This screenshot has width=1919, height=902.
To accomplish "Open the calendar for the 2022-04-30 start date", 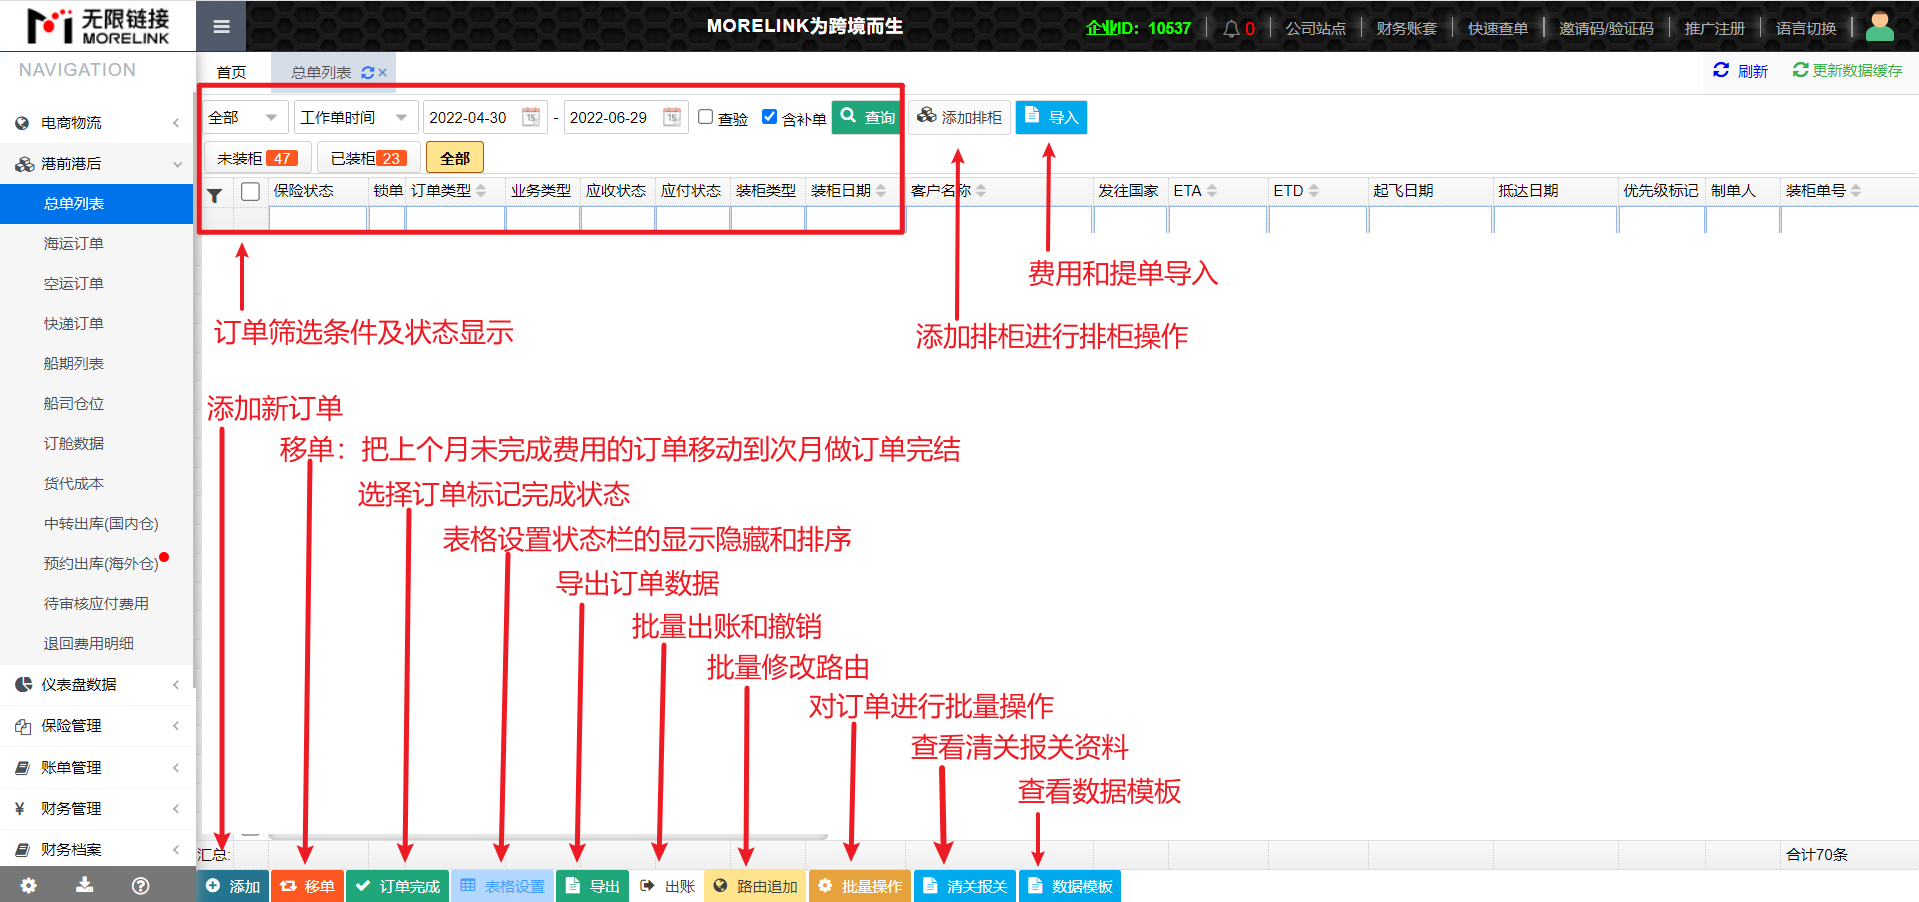I will tap(531, 117).
